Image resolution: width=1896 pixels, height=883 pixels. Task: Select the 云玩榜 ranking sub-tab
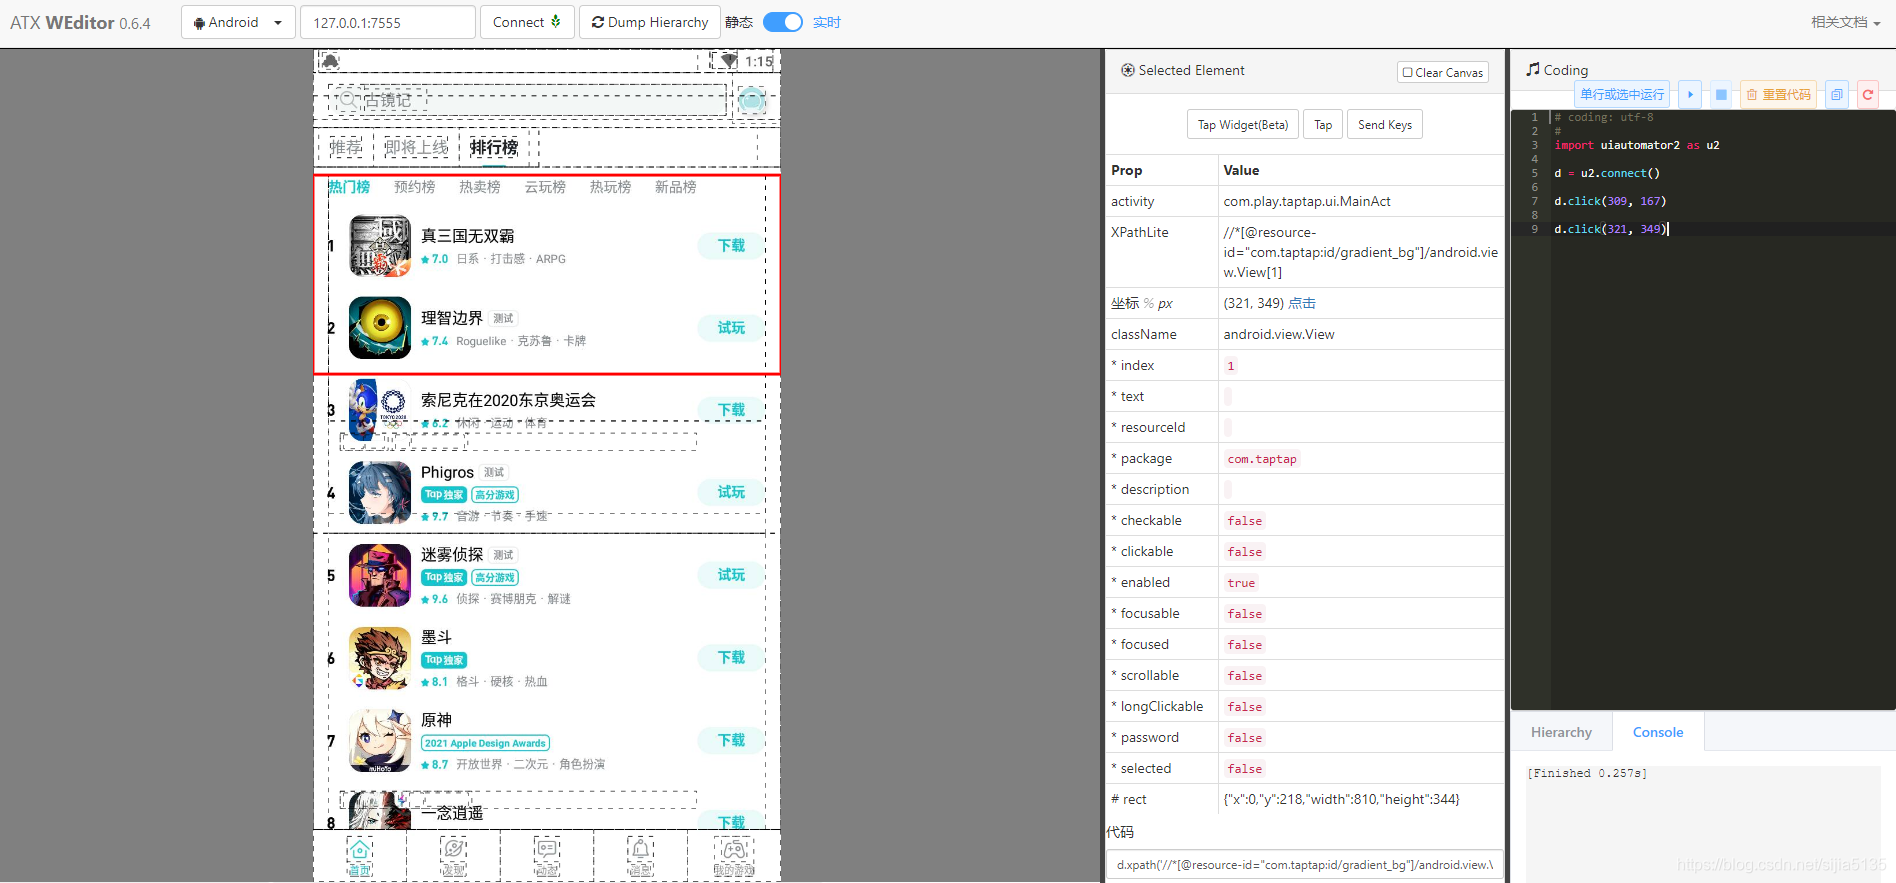point(545,187)
